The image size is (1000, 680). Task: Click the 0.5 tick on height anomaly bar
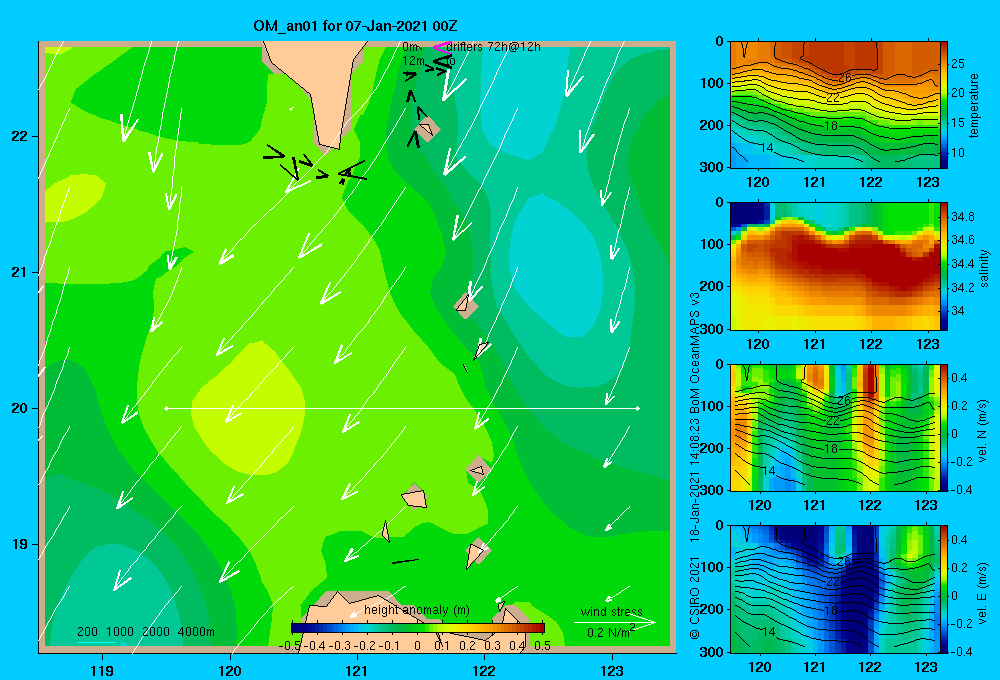pos(543,646)
